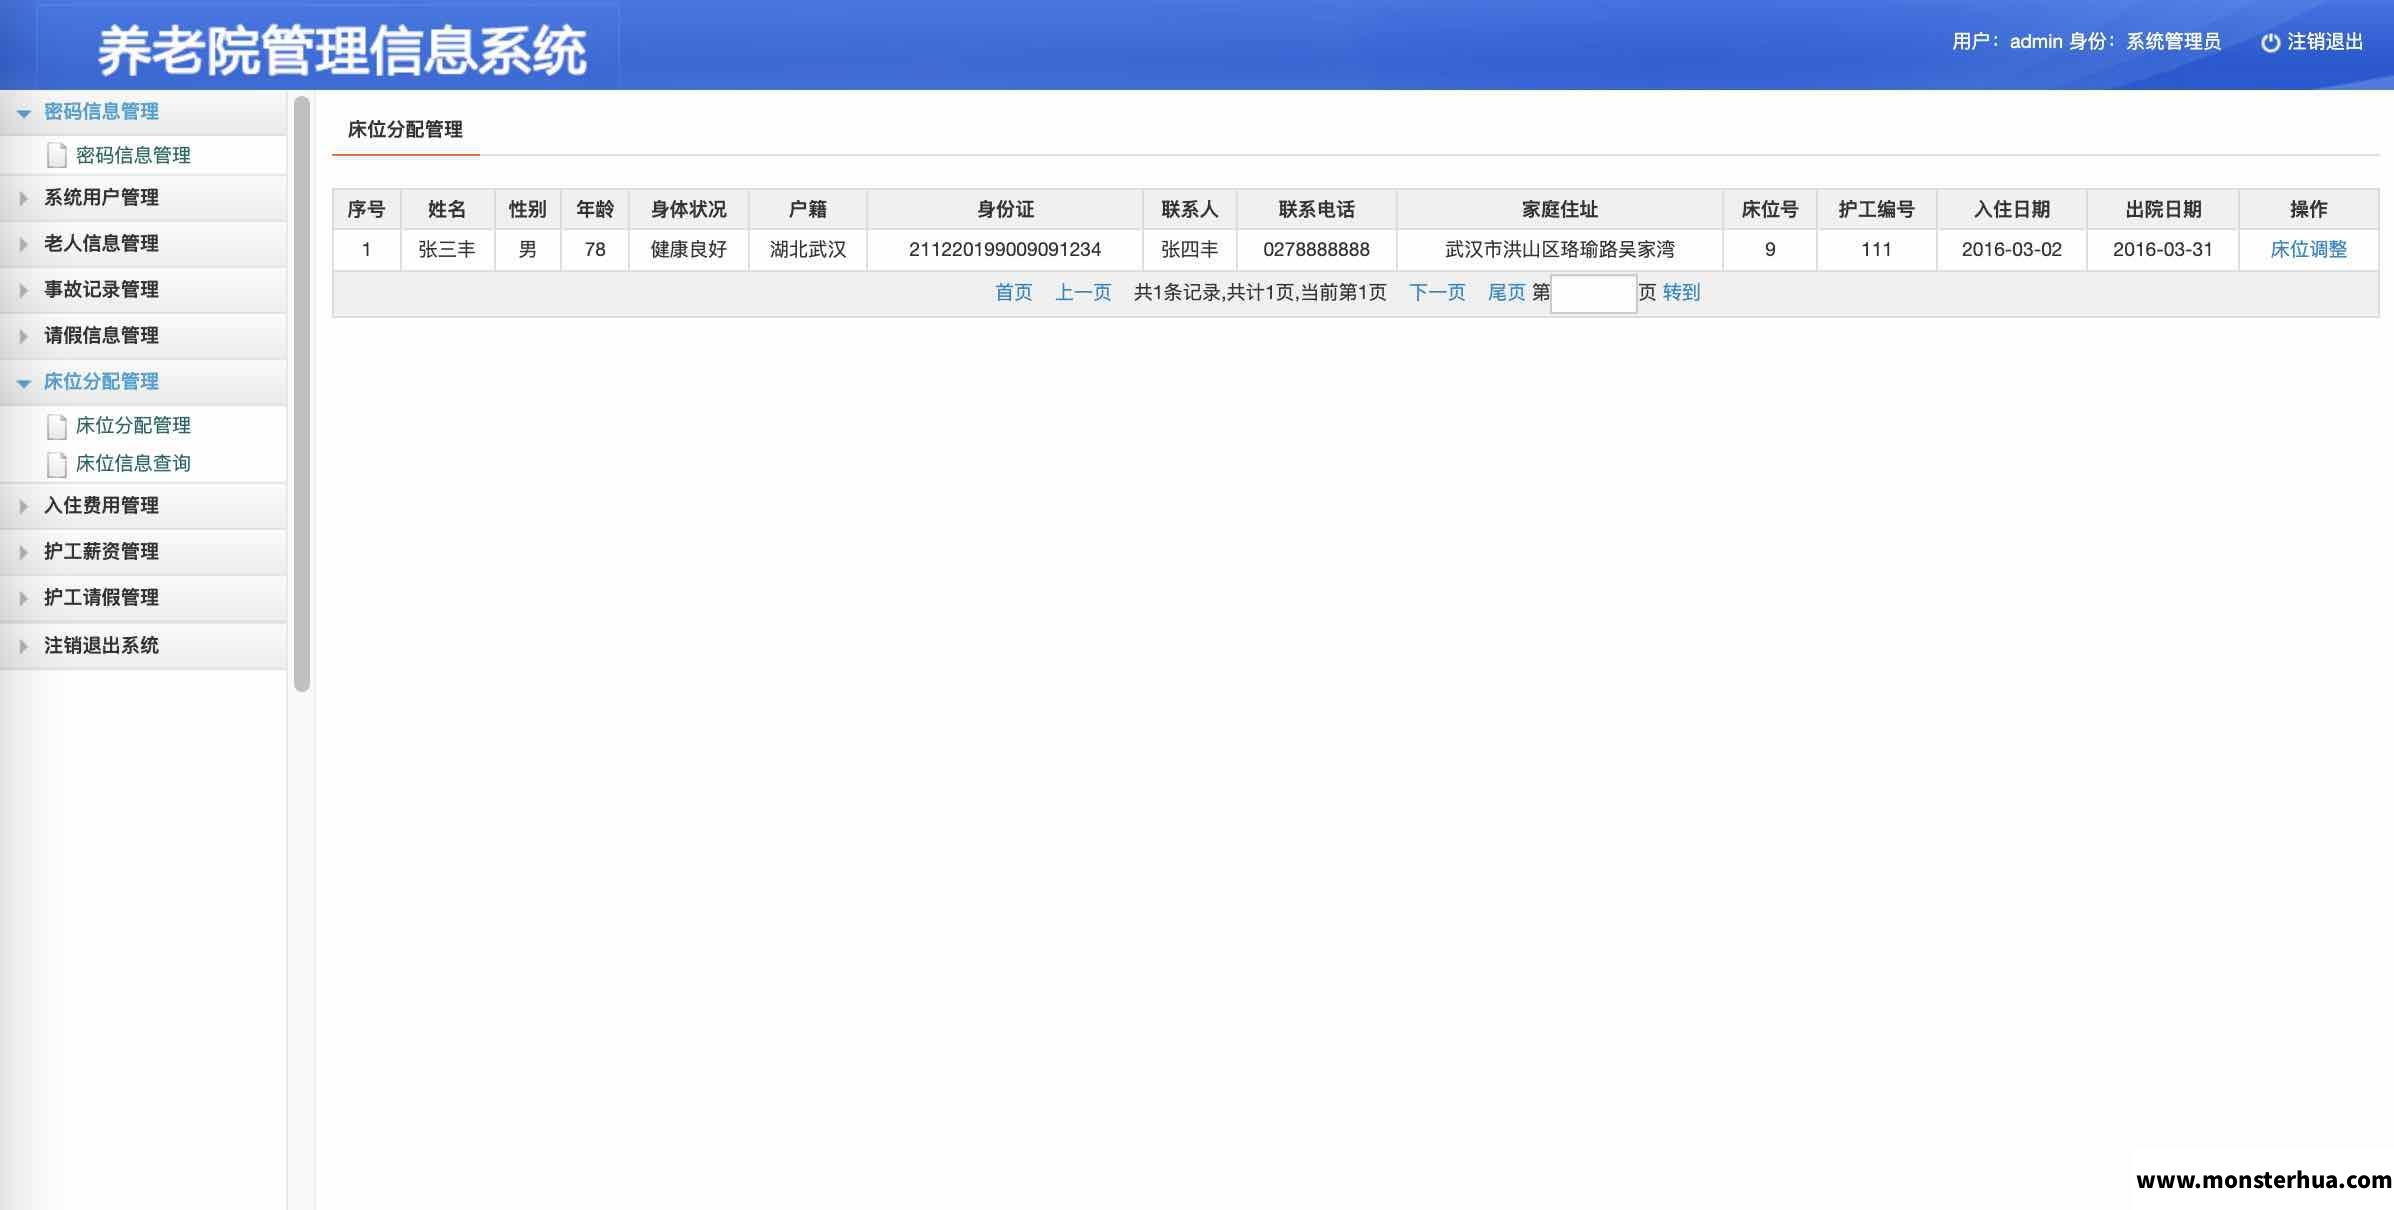2394x1210 pixels.
Task: Open the 护工薪资管理 menu
Action: [143, 552]
